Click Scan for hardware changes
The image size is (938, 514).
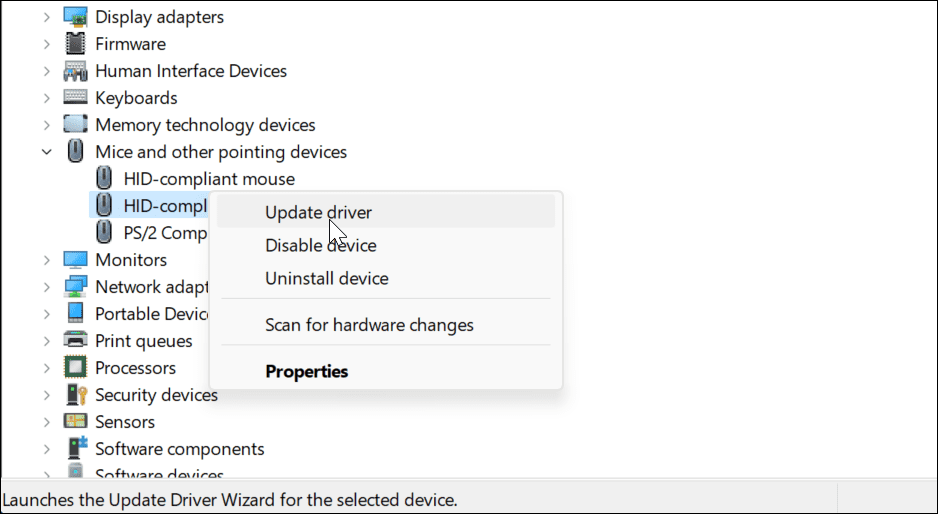pos(369,325)
